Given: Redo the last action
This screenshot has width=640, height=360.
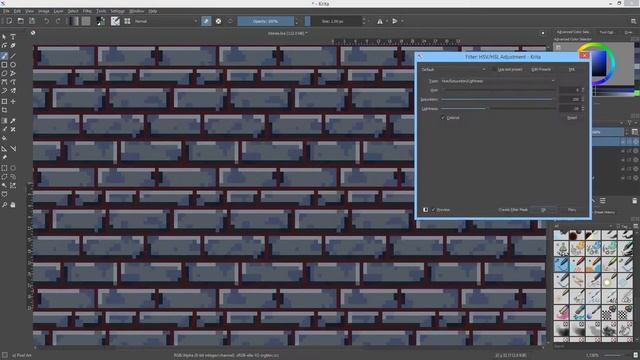Looking at the screenshot, I should coord(58,21).
